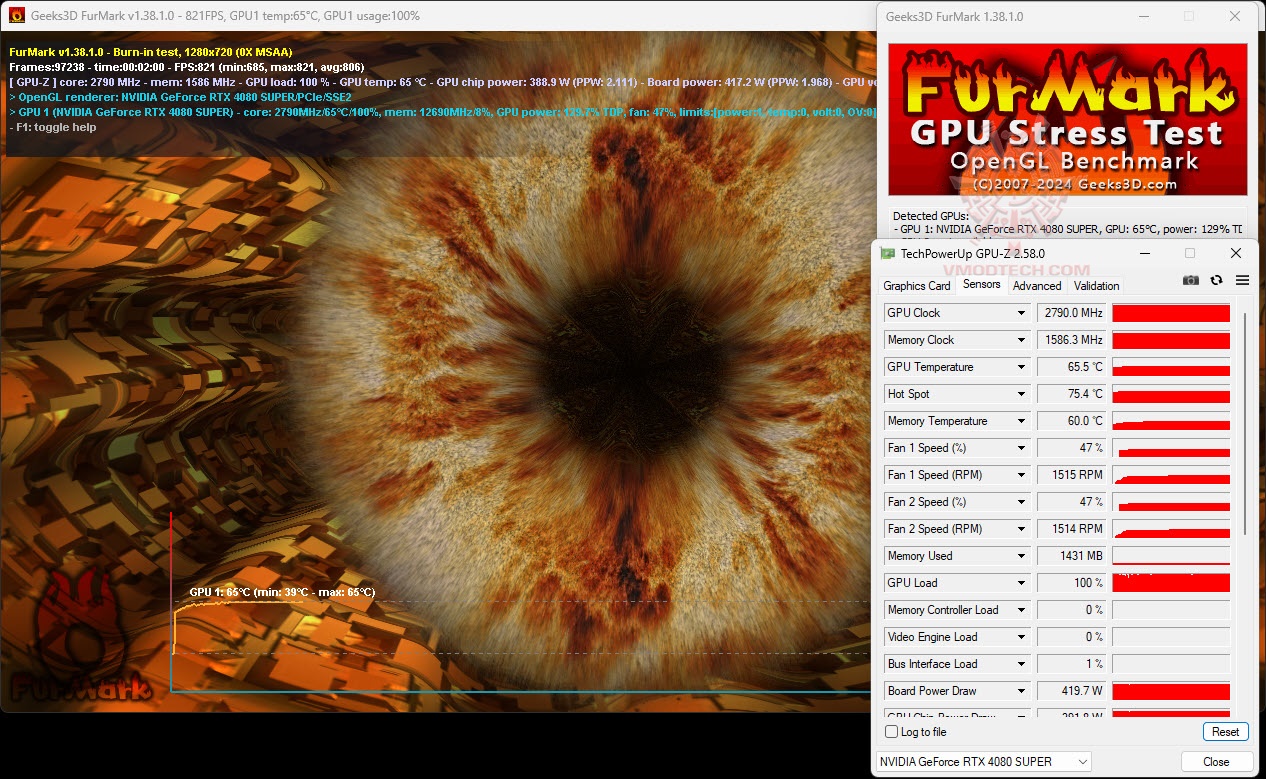Viewport: 1266px width, 779px height.
Task: Click the GPU-Z refresh icon
Action: (x=1216, y=280)
